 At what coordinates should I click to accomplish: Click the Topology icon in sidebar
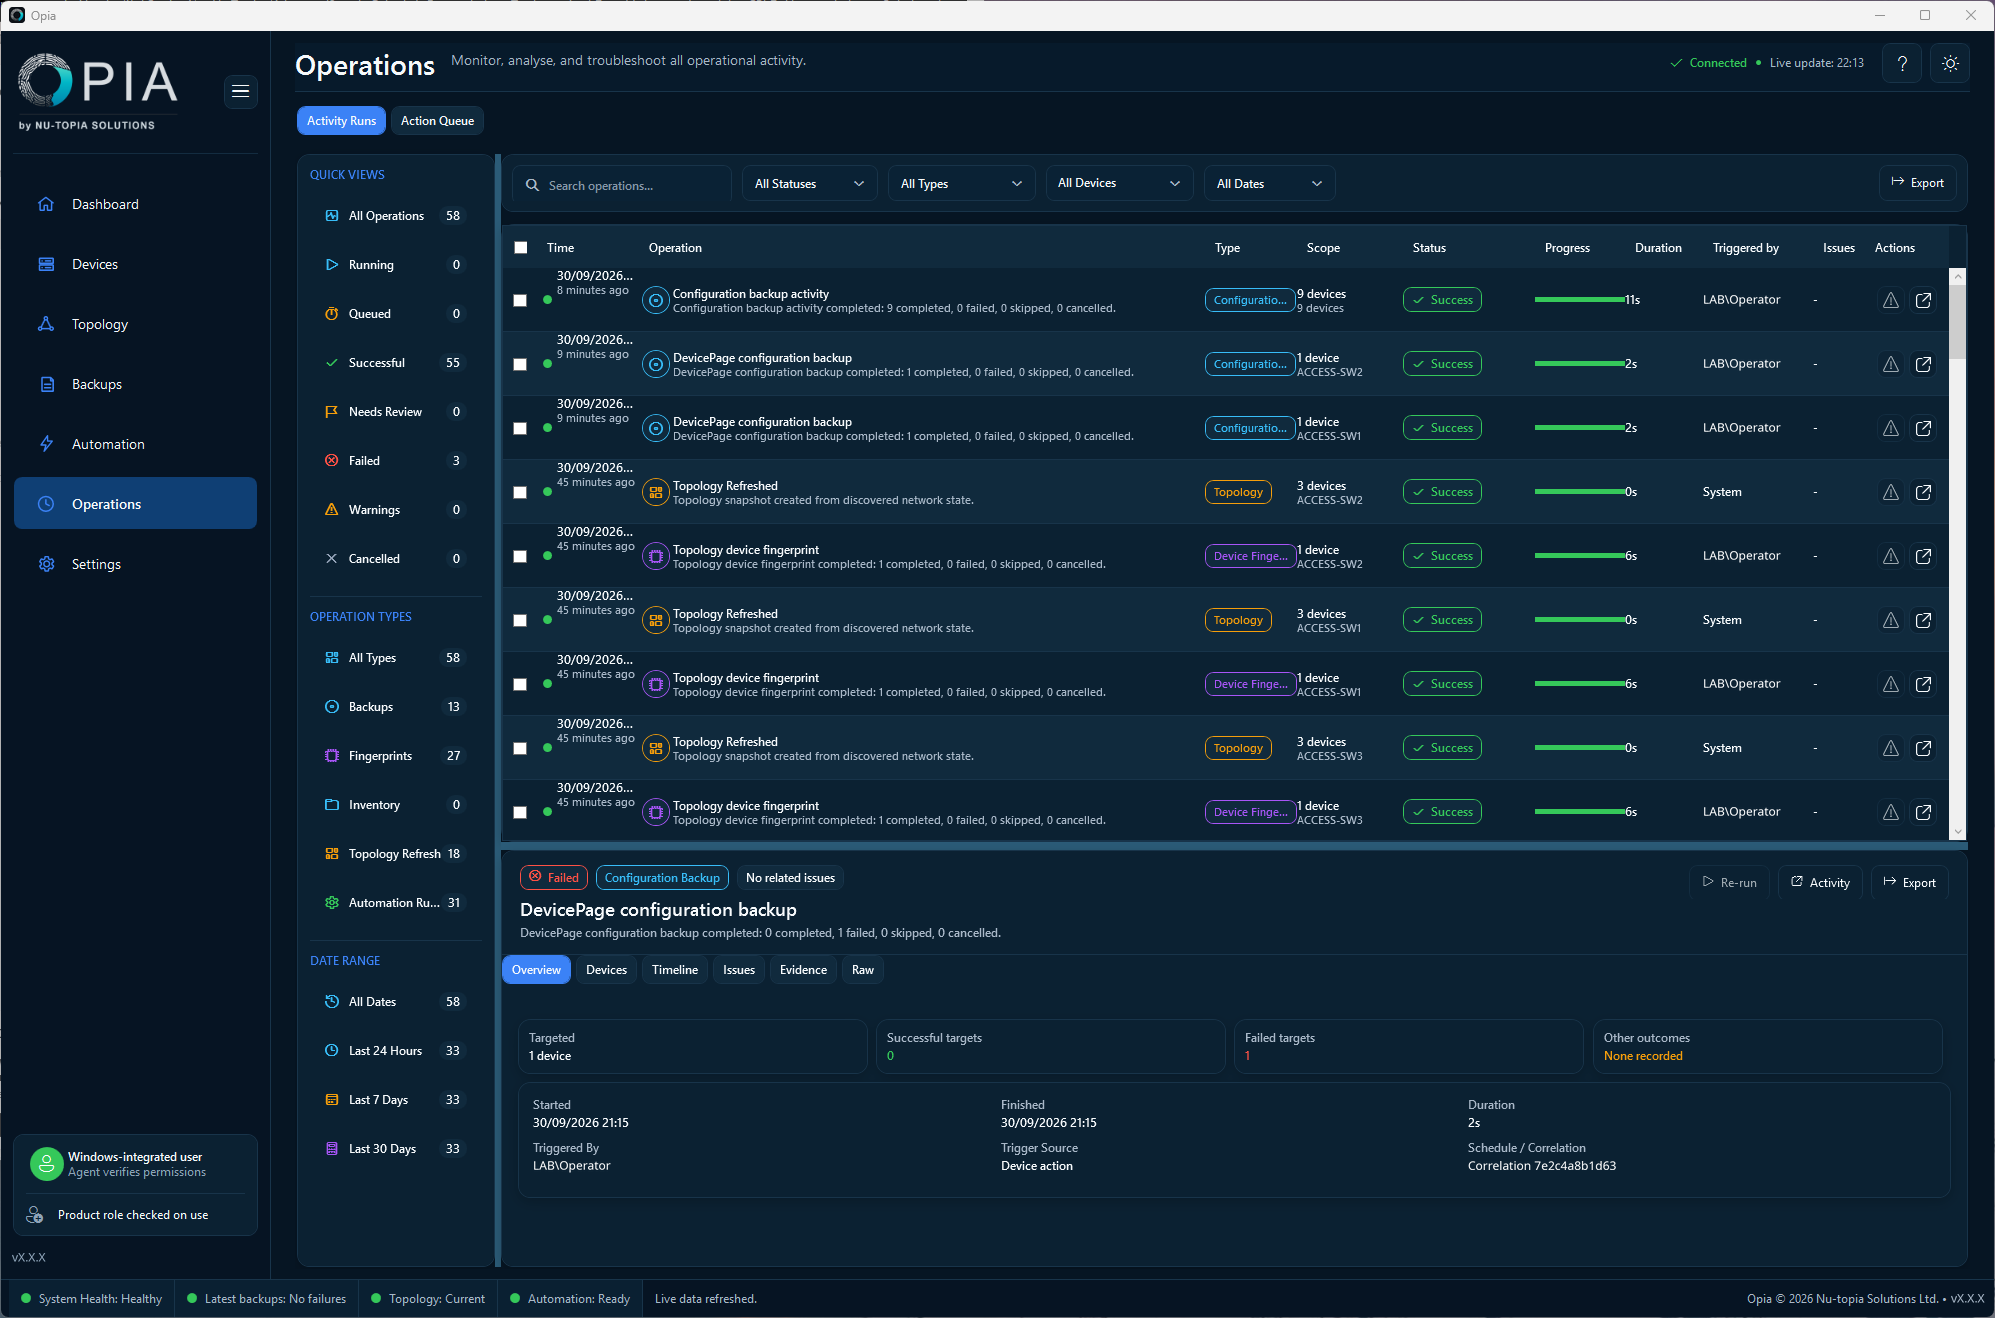click(46, 324)
